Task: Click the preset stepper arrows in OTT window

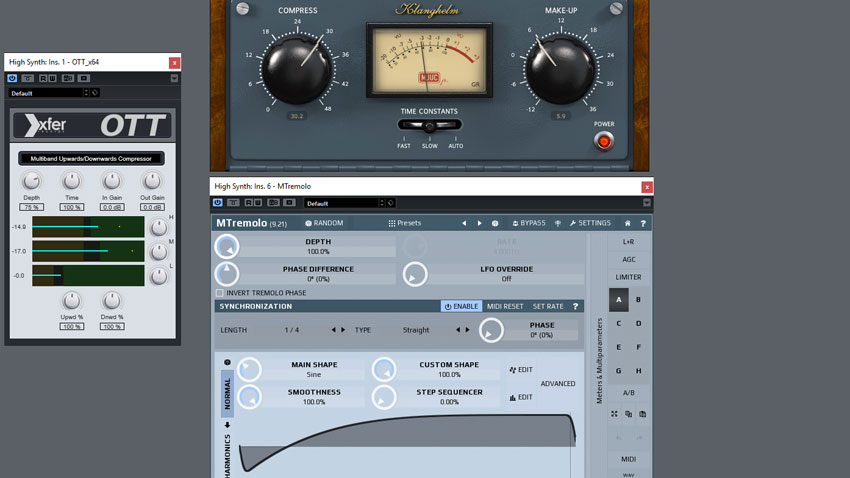Action: tap(86, 93)
